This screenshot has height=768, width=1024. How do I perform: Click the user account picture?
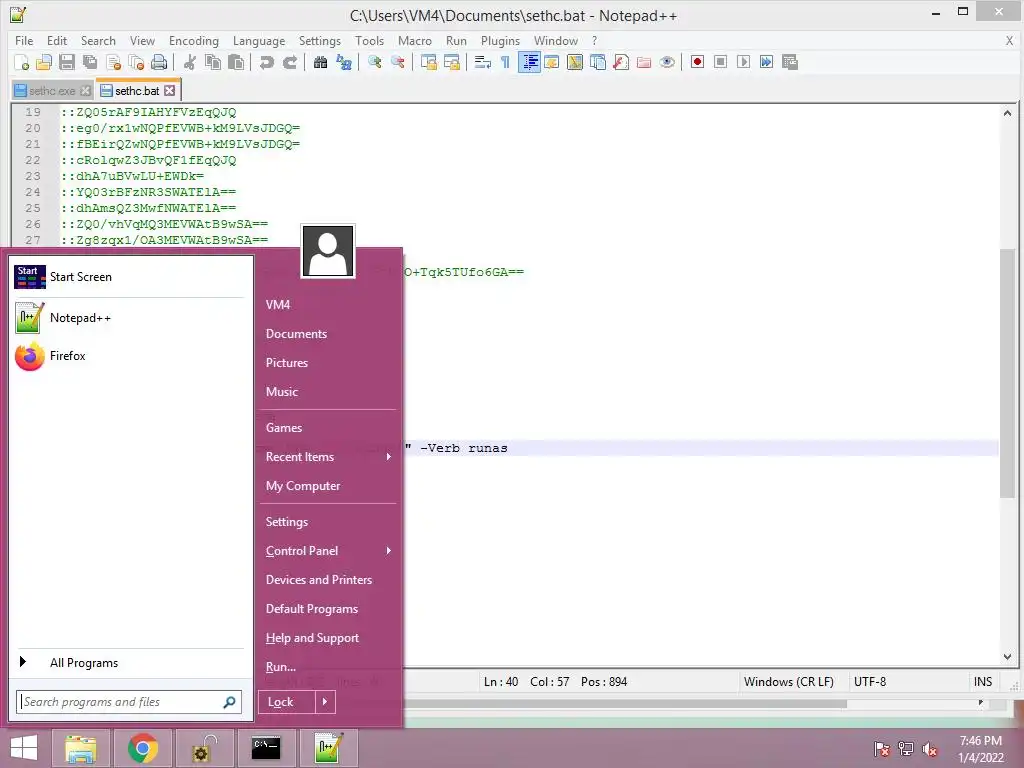tap(328, 251)
